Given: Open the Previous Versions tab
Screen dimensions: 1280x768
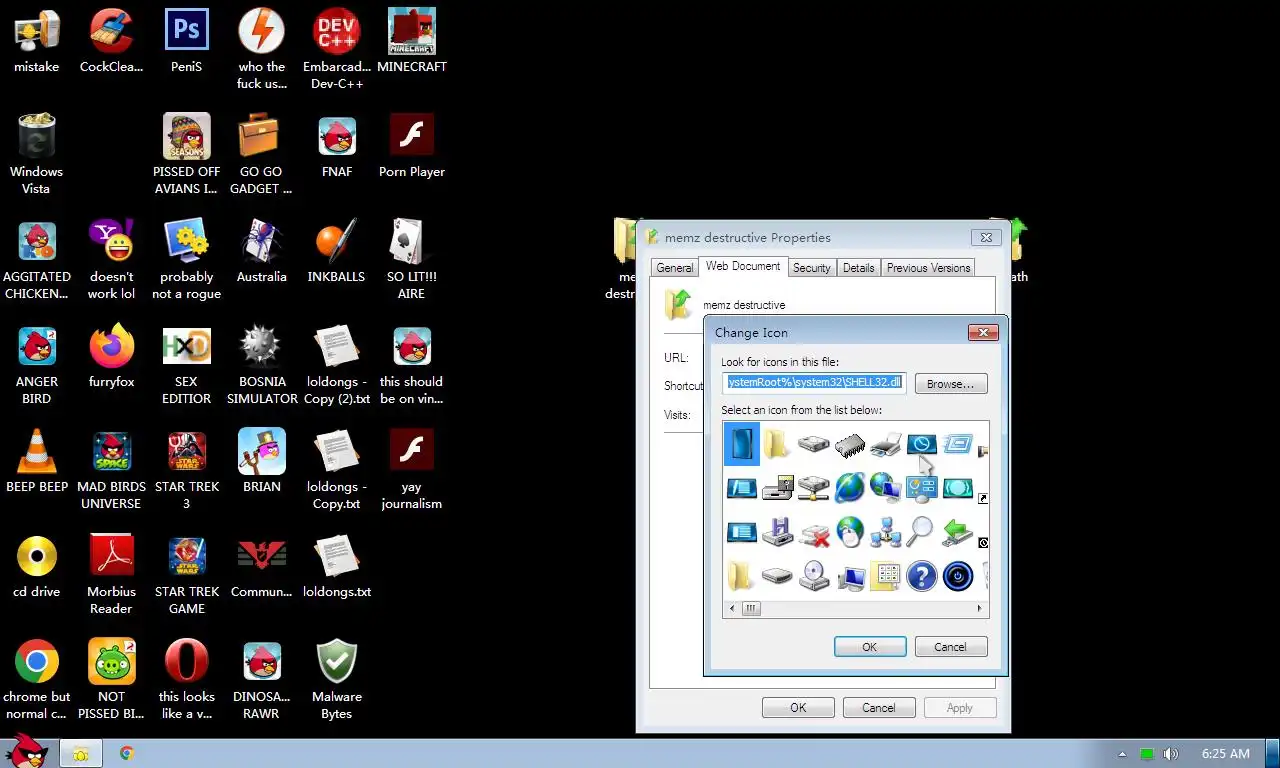Looking at the screenshot, I should point(928,268).
